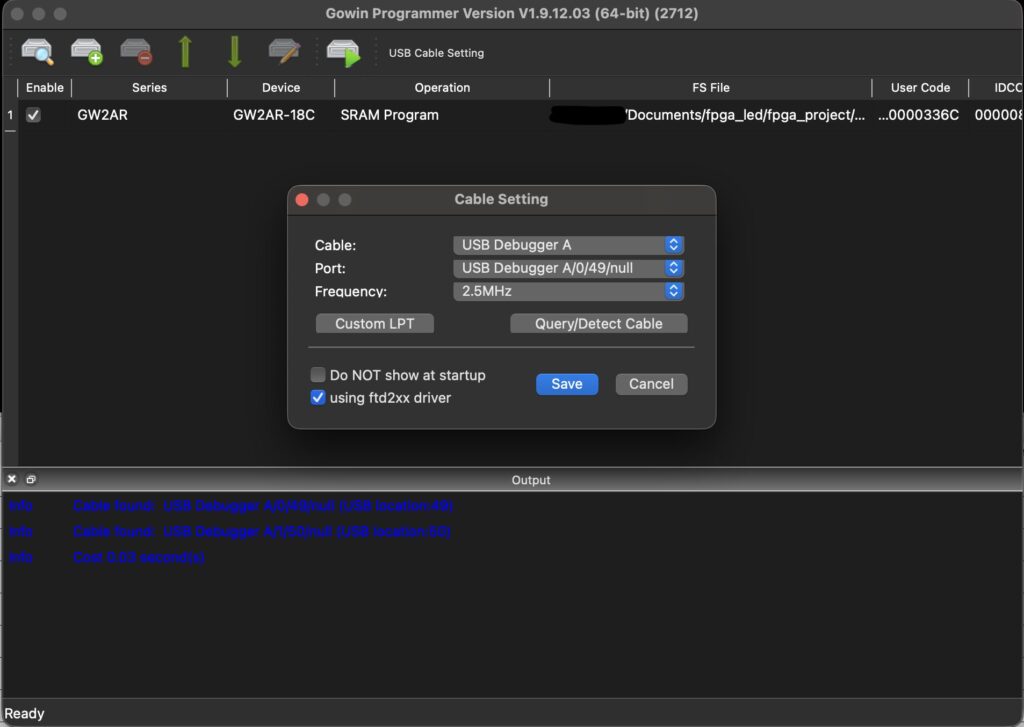Click the FS file path cell
1024x727 pixels.
711,115
